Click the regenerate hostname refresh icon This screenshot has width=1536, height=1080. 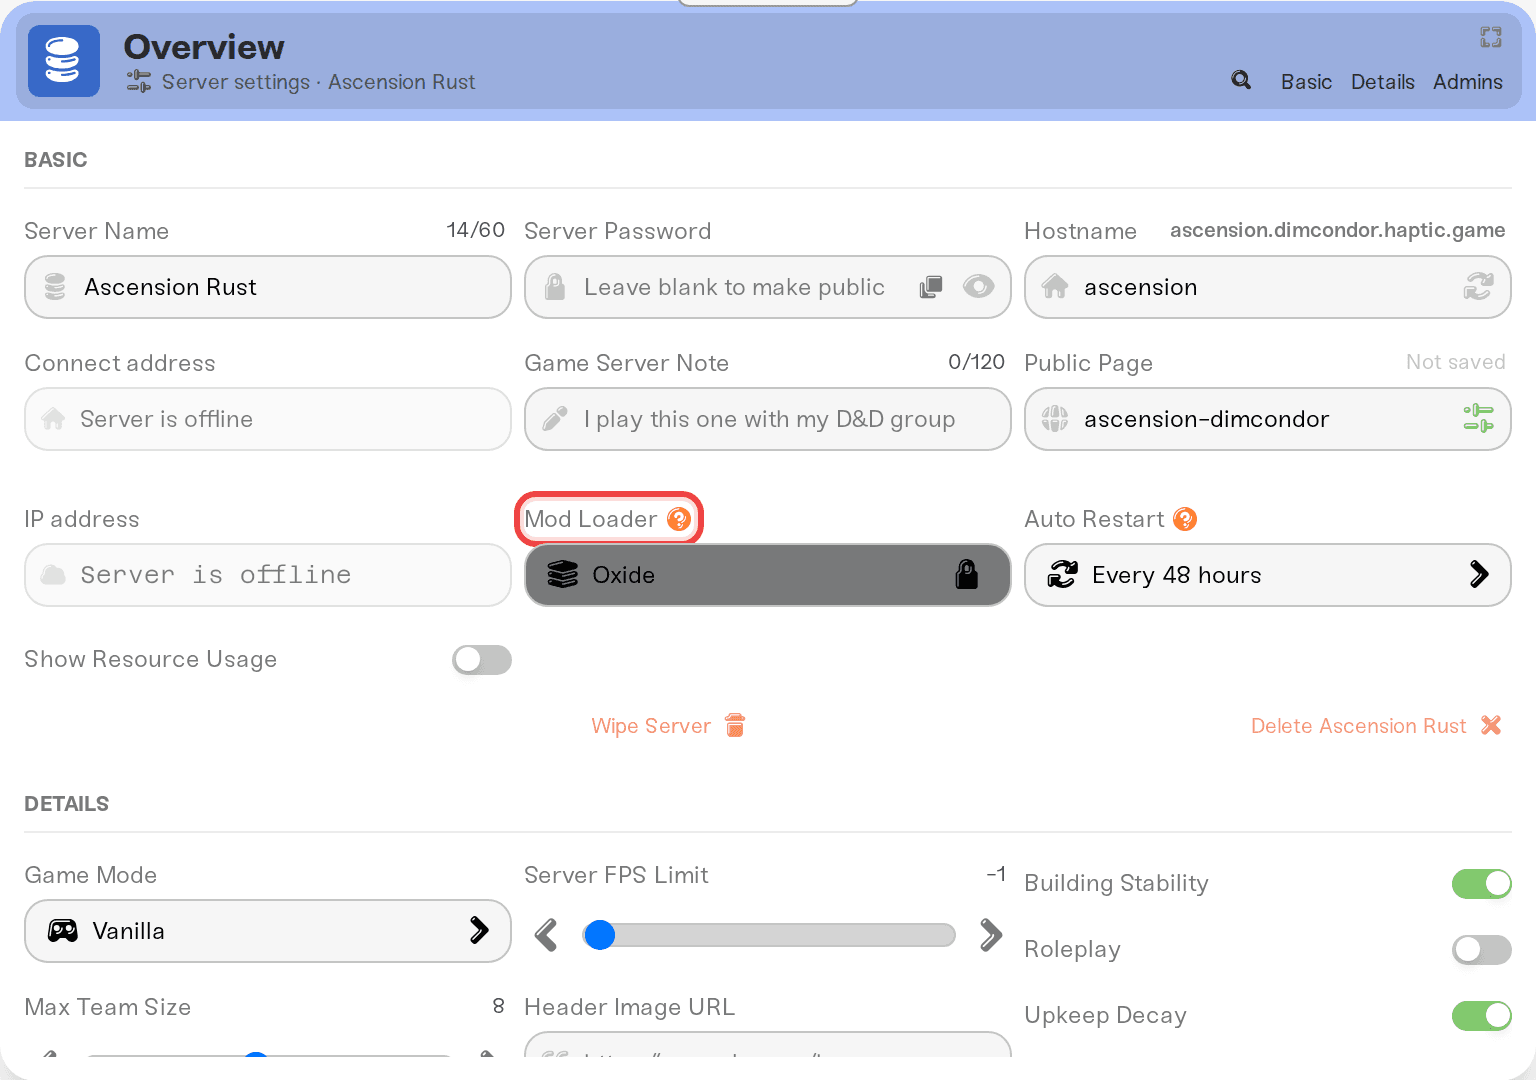tap(1478, 287)
